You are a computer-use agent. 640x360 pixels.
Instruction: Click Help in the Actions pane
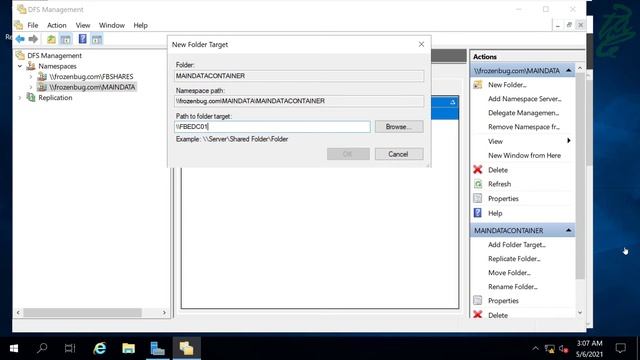point(495,213)
